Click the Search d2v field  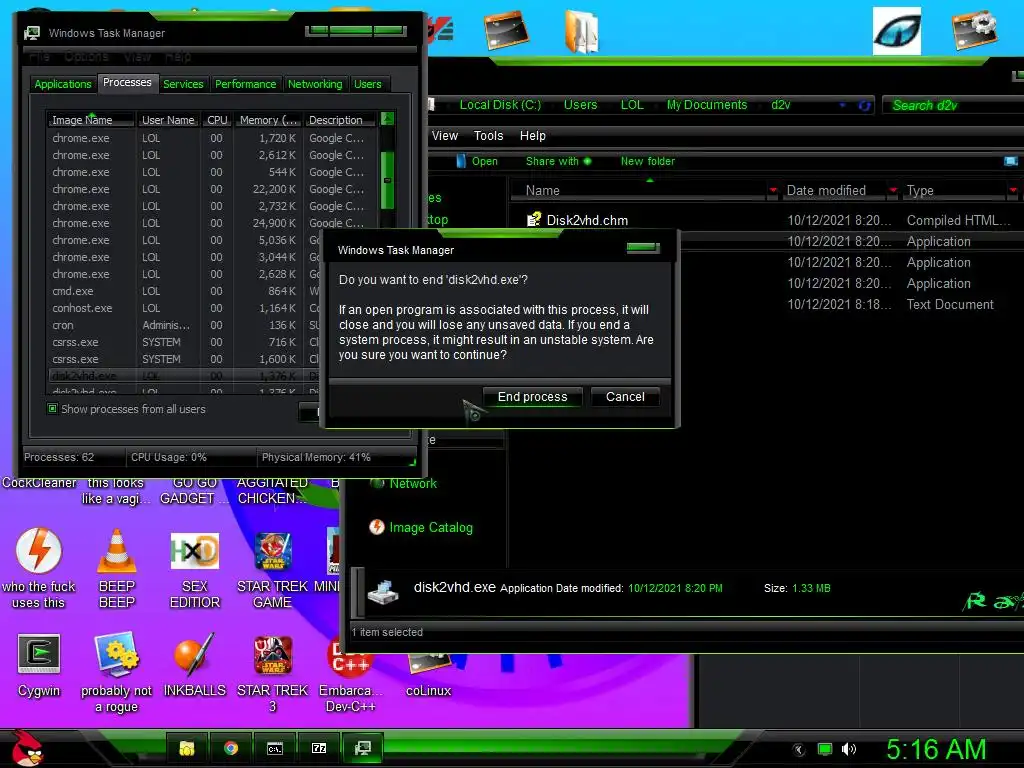pyautogui.click(x=953, y=105)
